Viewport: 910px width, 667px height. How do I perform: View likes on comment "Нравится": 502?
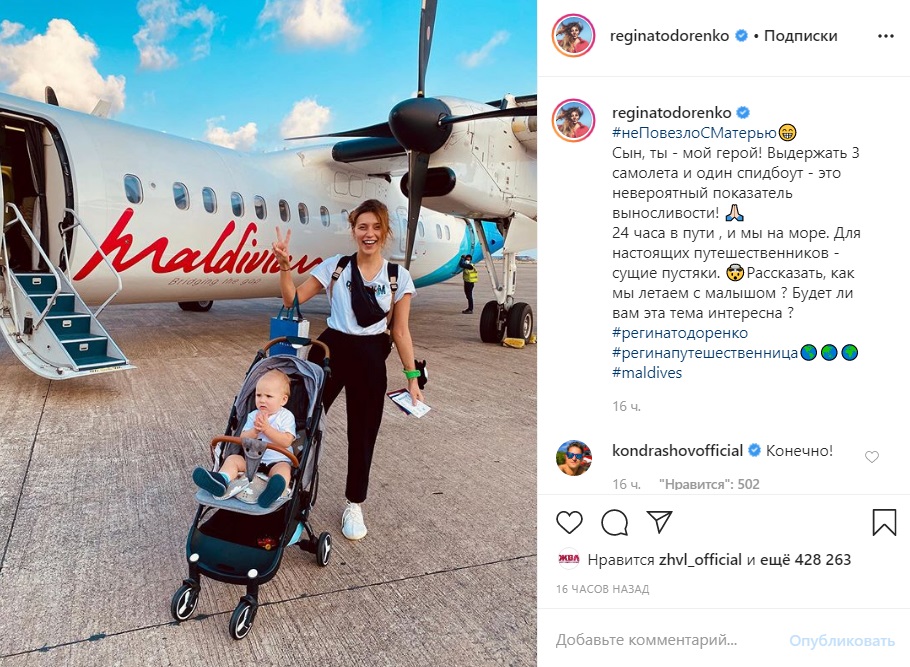pyautogui.click(x=709, y=484)
